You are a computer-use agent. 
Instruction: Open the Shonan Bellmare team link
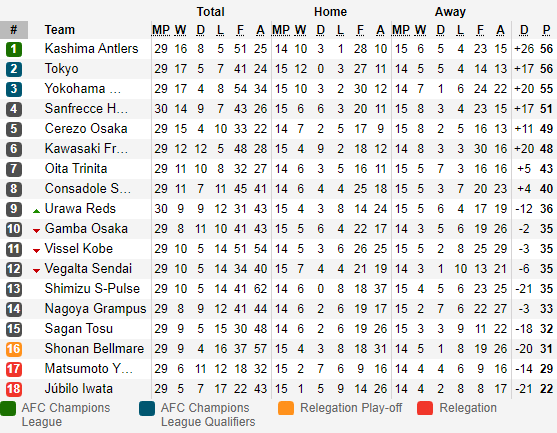(94, 348)
